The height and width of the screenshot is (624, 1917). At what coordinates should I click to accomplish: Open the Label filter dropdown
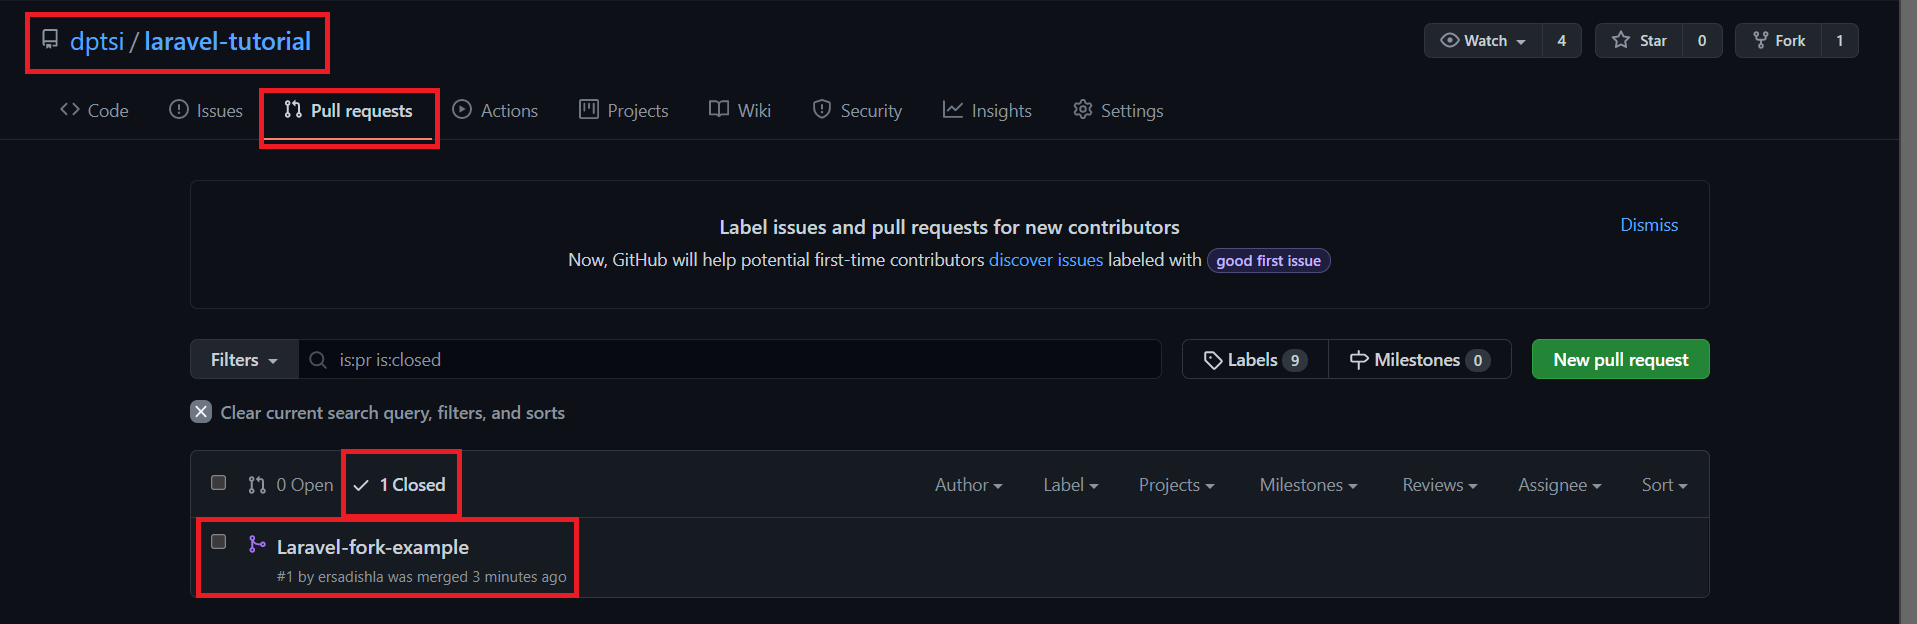click(x=1070, y=485)
